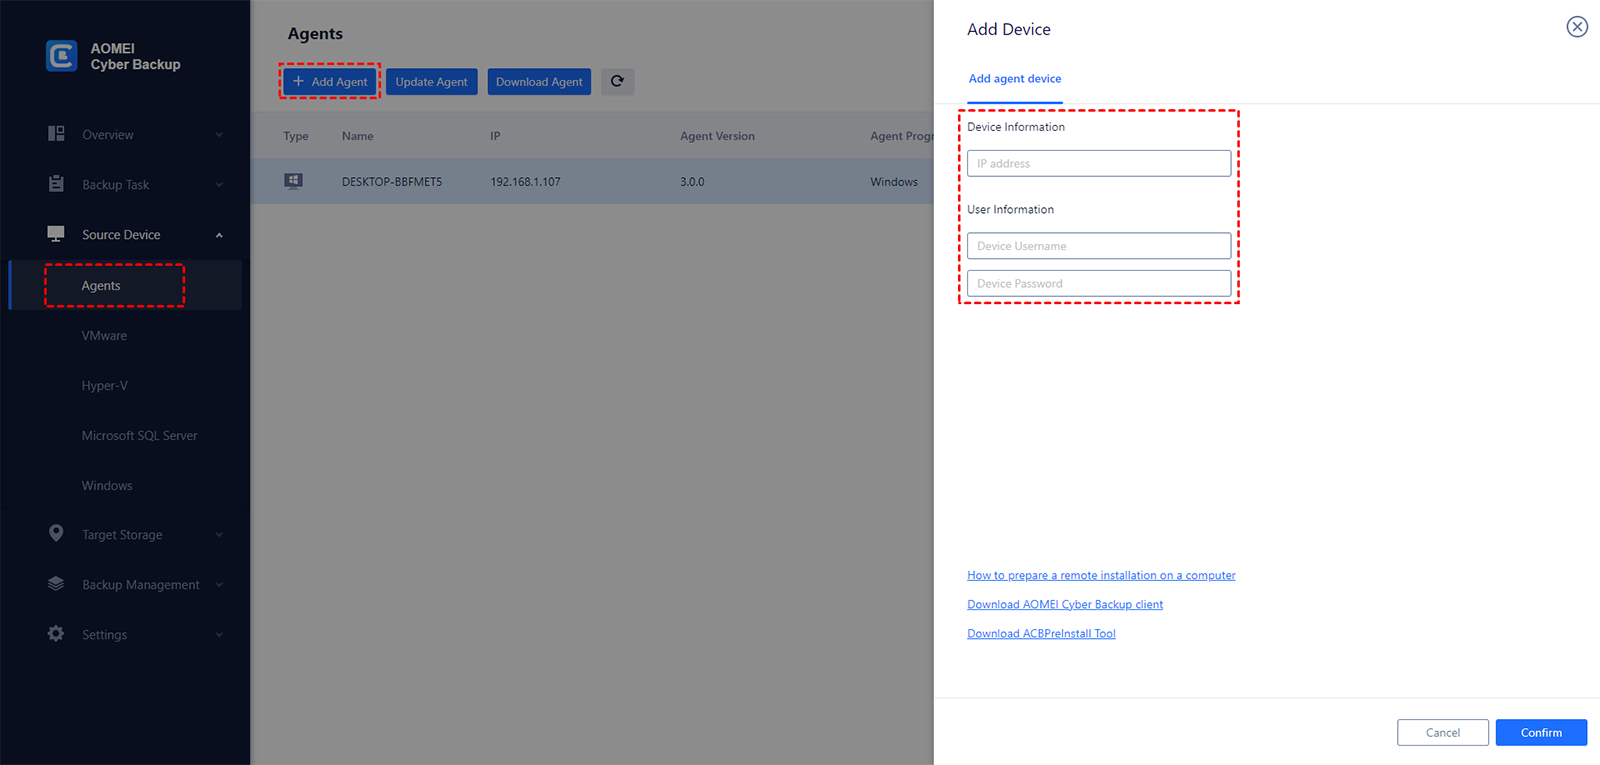Viewport: 1600px width, 765px height.
Task: Click the 3.0.0 agent version cell
Action: pyautogui.click(x=692, y=182)
